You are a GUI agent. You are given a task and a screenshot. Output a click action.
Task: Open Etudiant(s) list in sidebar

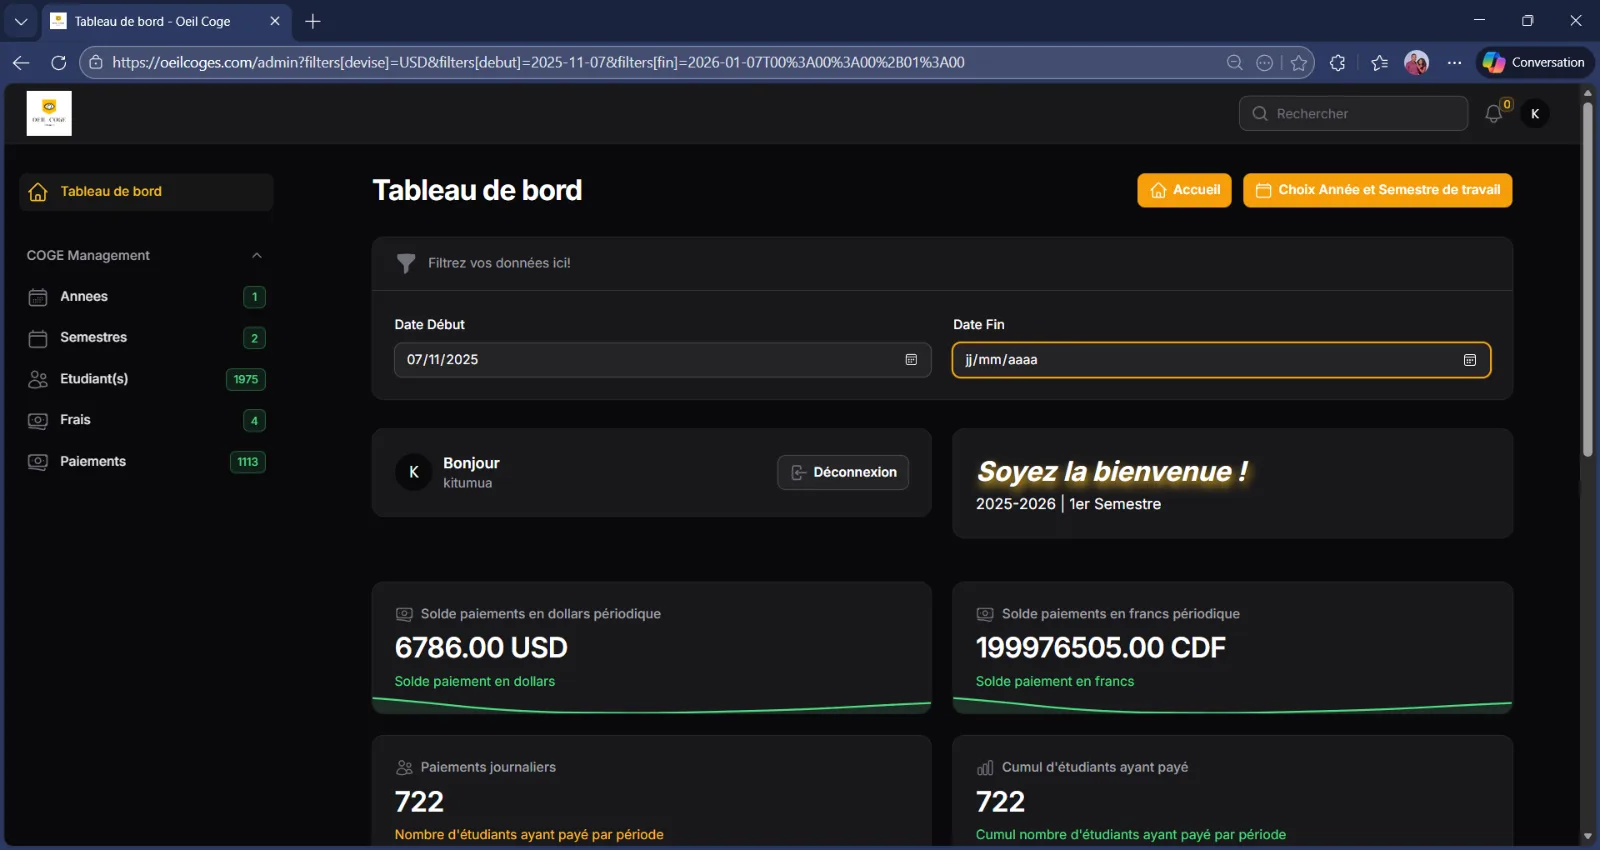146,379
